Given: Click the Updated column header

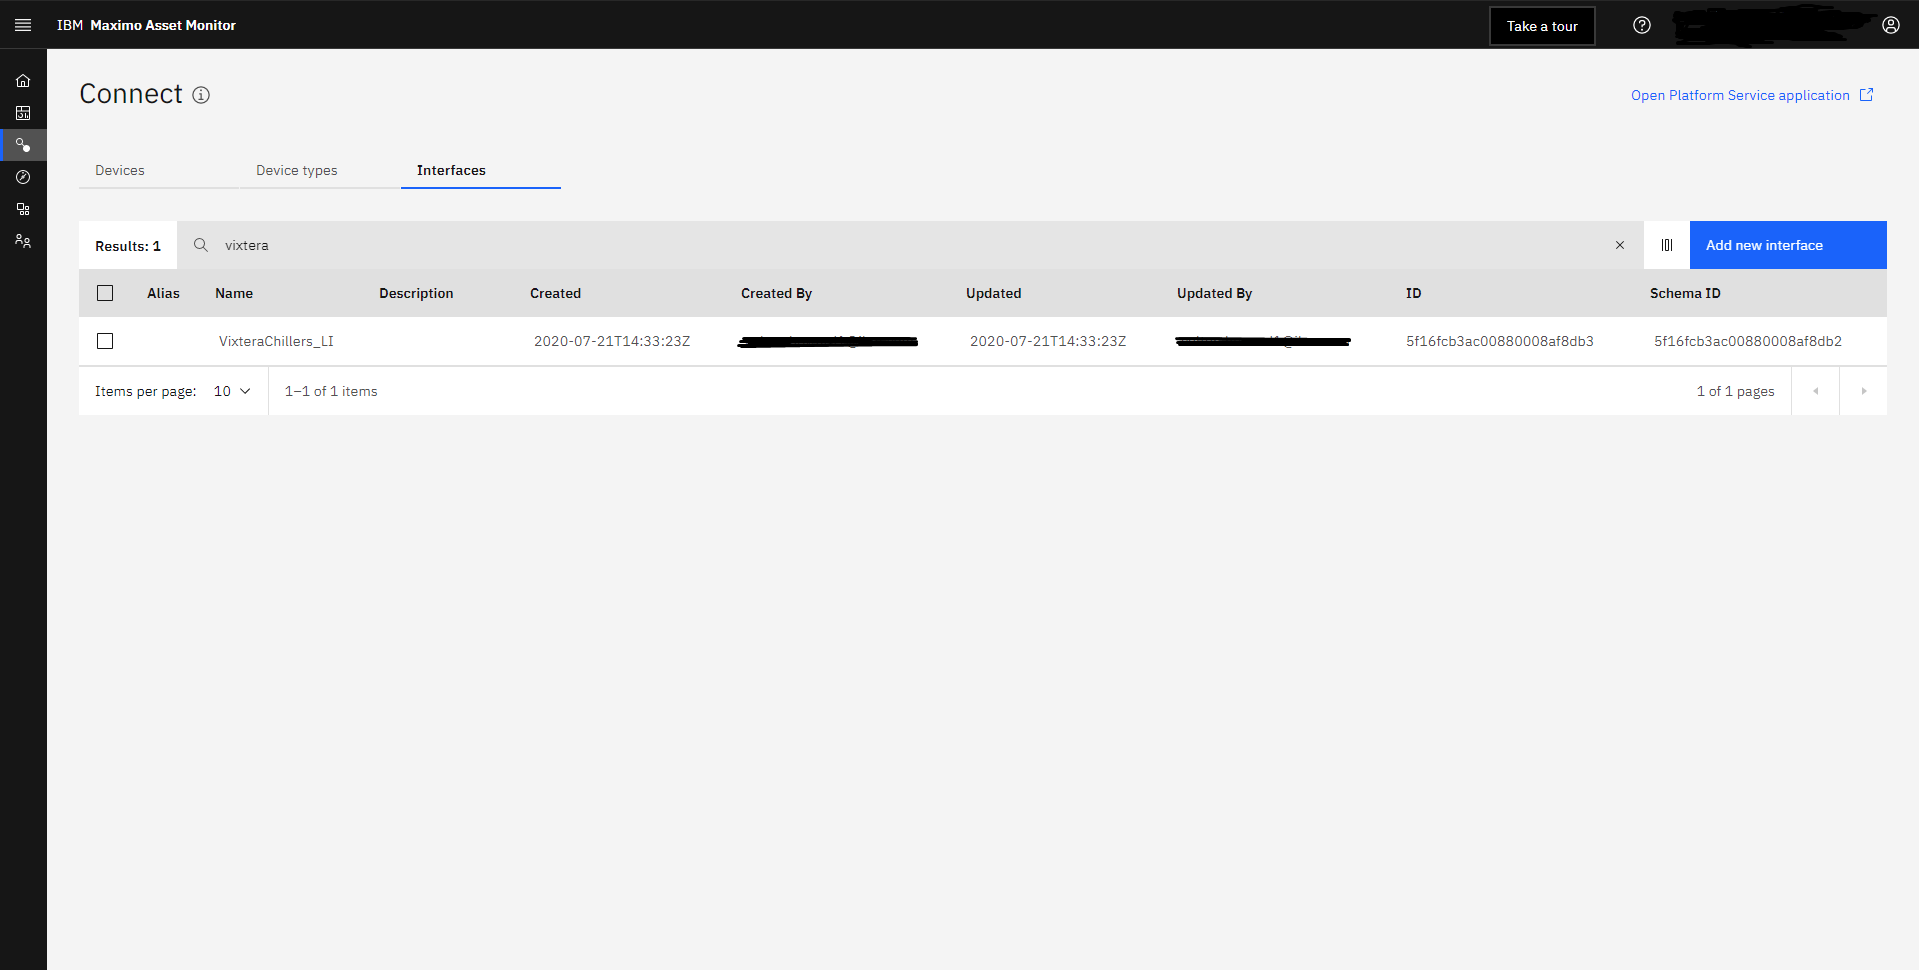Looking at the screenshot, I should coord(993,293).
